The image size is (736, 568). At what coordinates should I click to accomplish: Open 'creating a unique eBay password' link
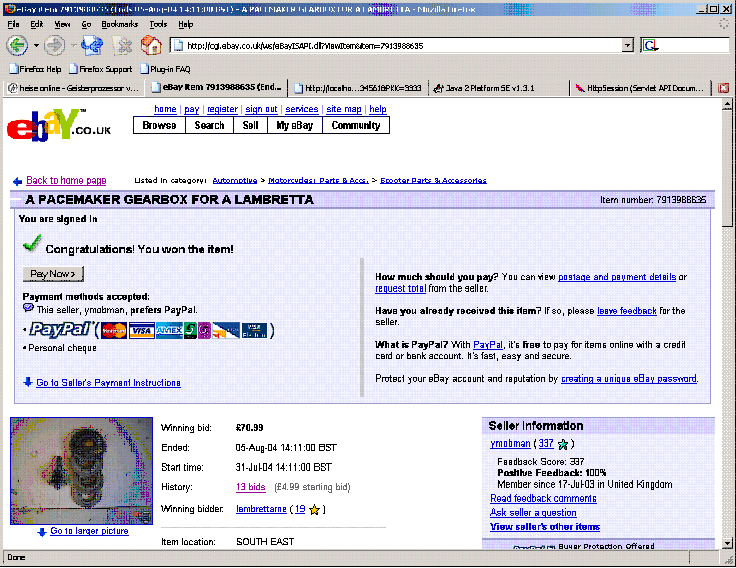(x=629, y=379)
